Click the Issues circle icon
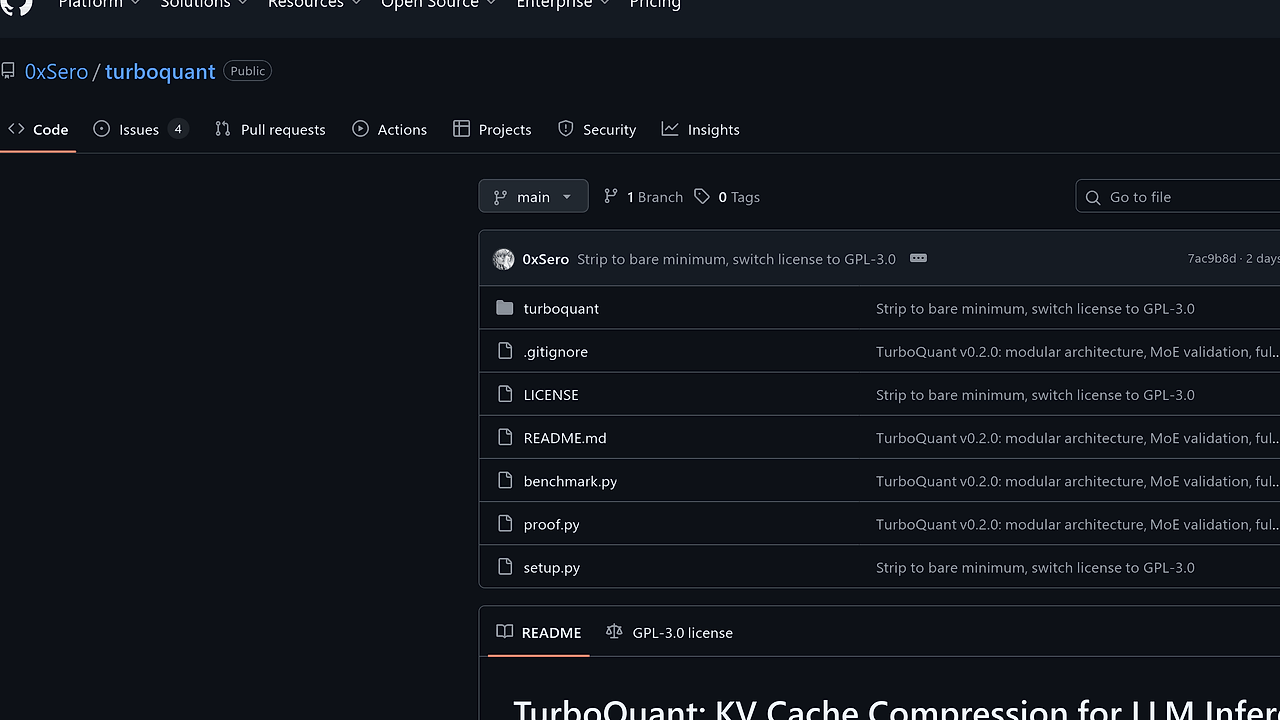The image size is (1280, 720). click(101, 129)
